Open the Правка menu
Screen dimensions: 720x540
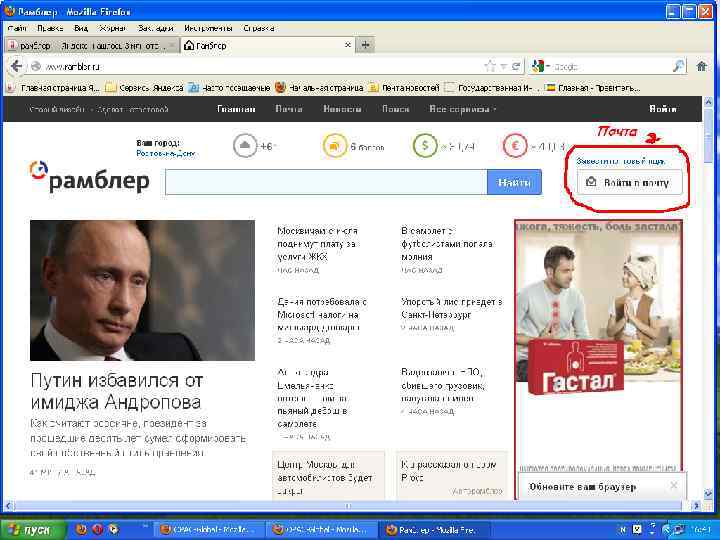50,28
